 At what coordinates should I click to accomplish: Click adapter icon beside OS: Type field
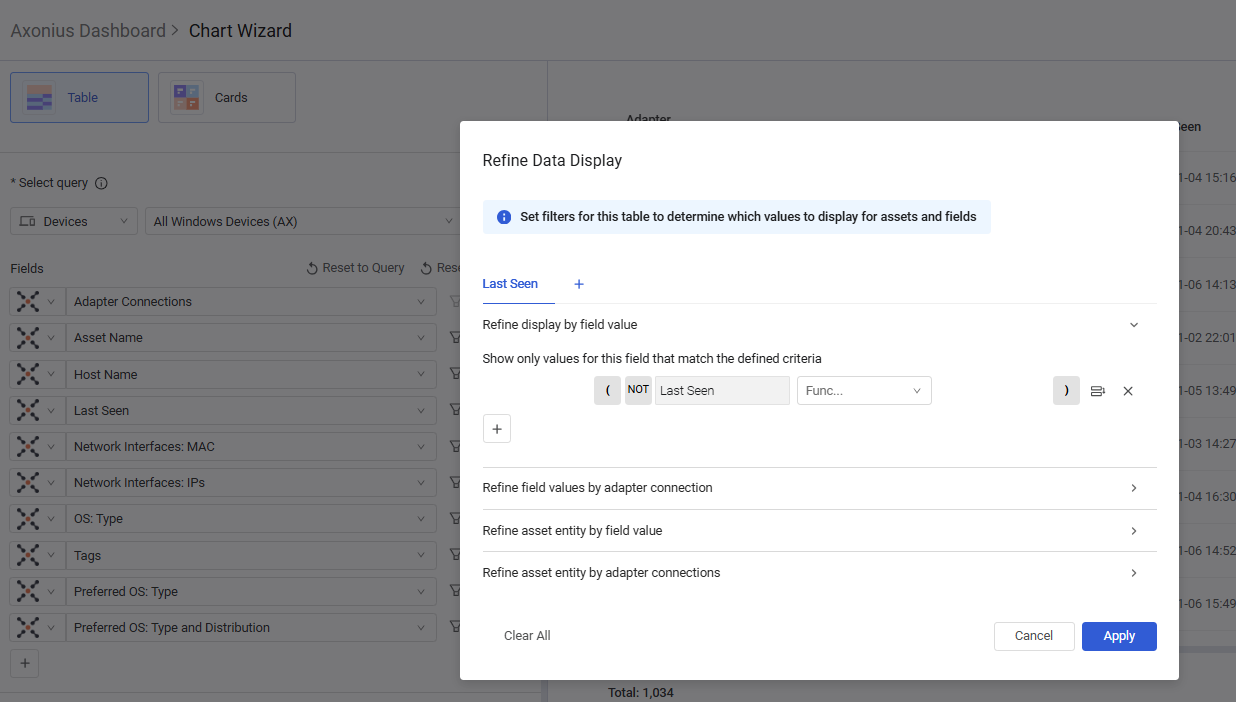pos(28,518)
